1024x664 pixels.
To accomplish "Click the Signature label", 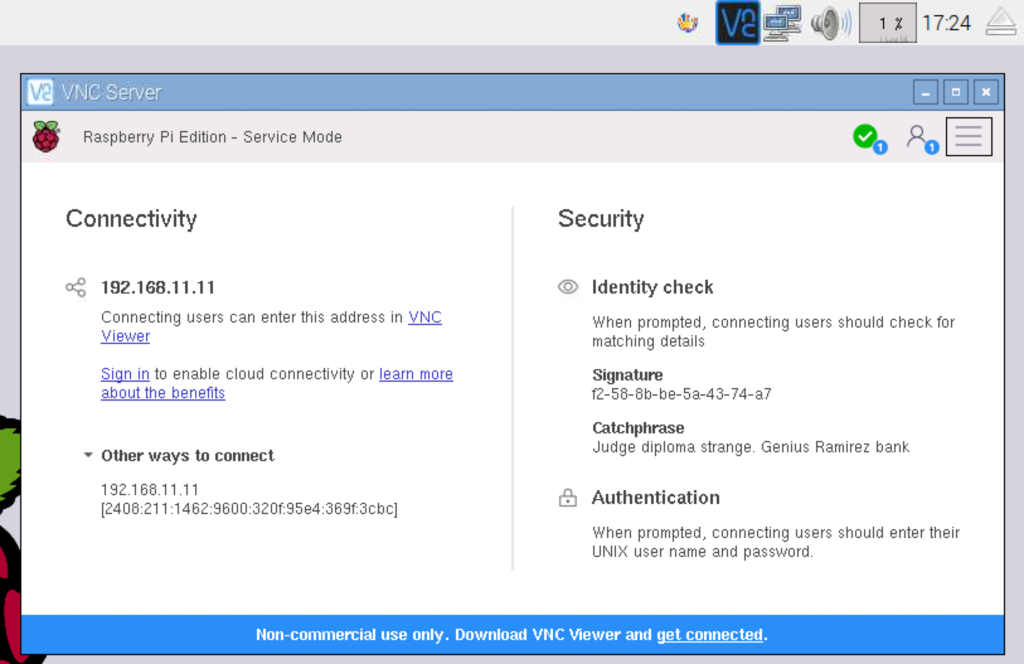I will point(627,375).
